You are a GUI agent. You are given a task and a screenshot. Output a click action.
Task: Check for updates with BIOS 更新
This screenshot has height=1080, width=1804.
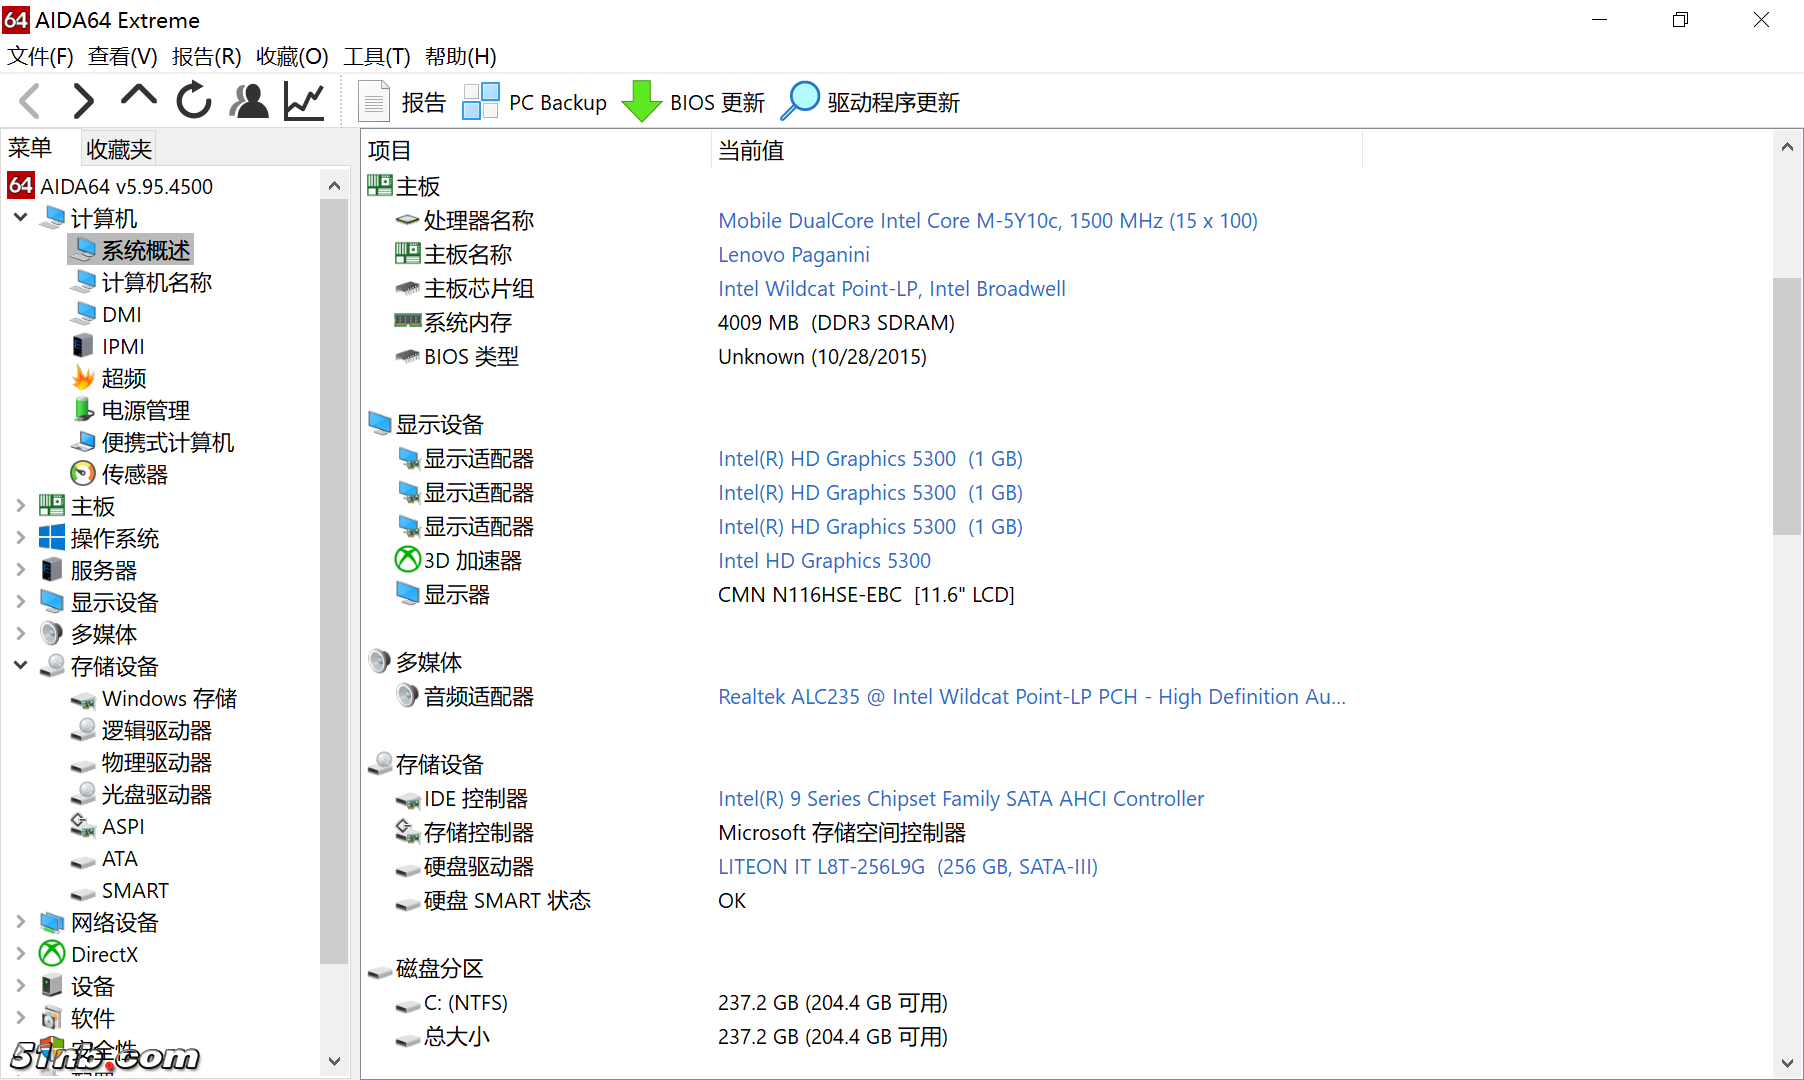pos(694,101)
